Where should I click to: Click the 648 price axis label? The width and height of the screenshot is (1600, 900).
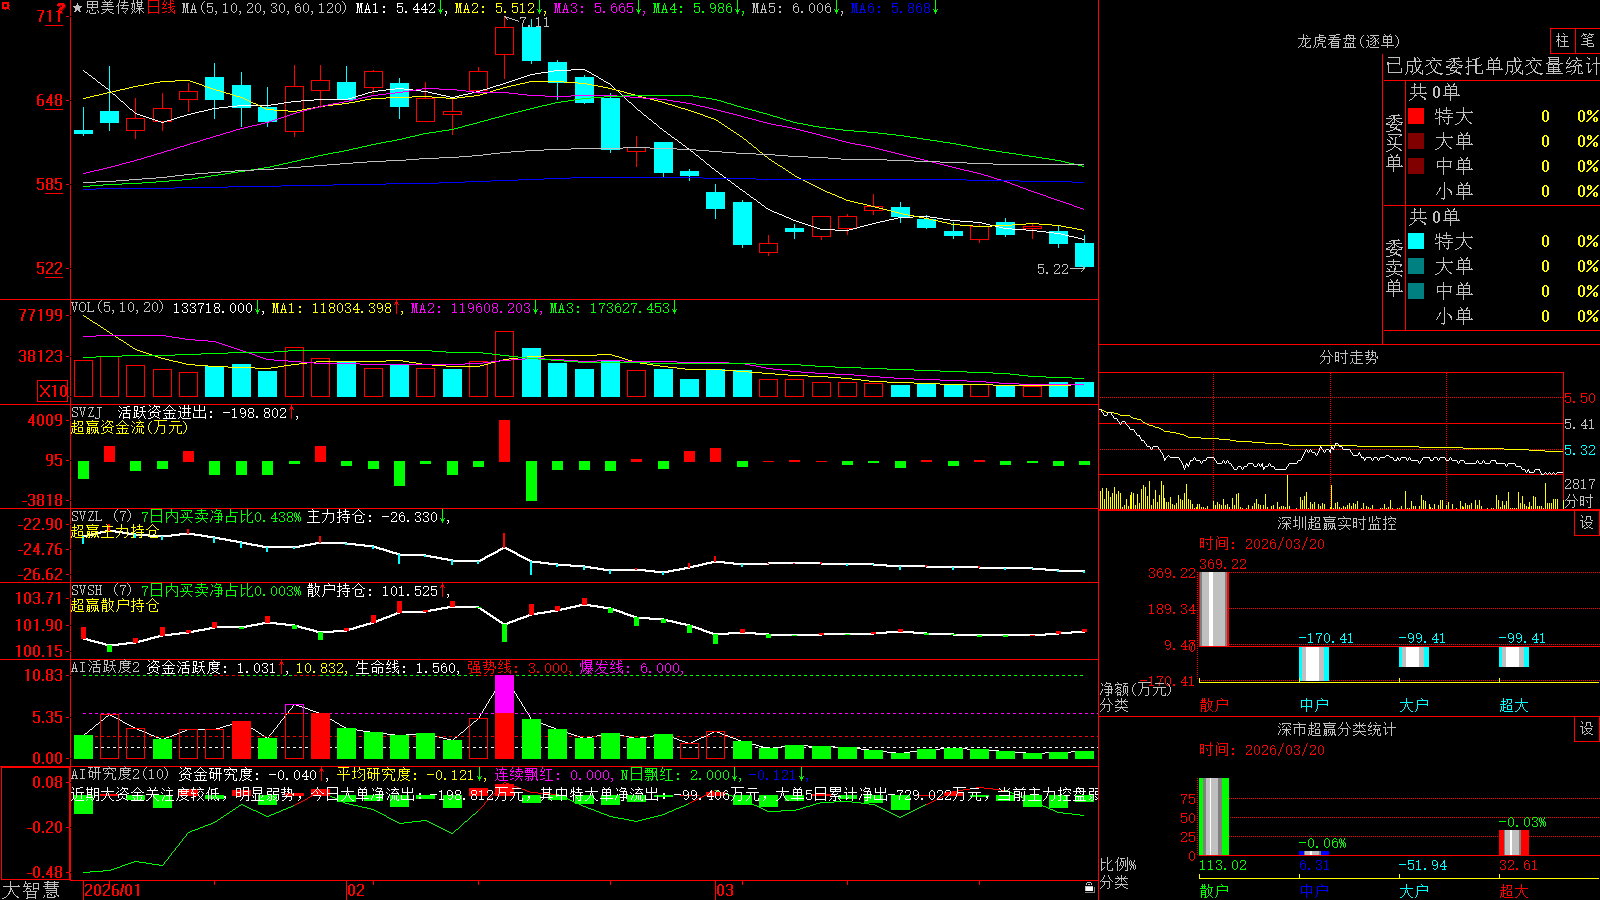[49, 100]
